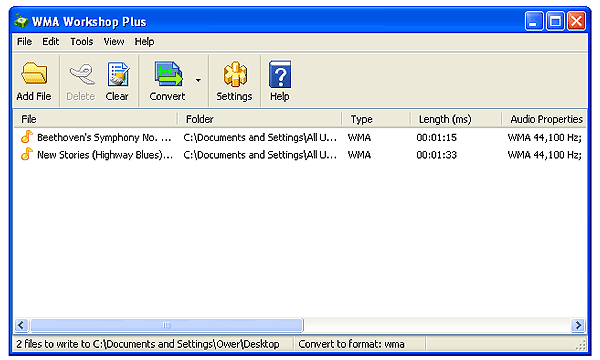This screenshot has height=360, width=600.
Task: Click the '2 files to write to' status text
Action: (148, 344)
